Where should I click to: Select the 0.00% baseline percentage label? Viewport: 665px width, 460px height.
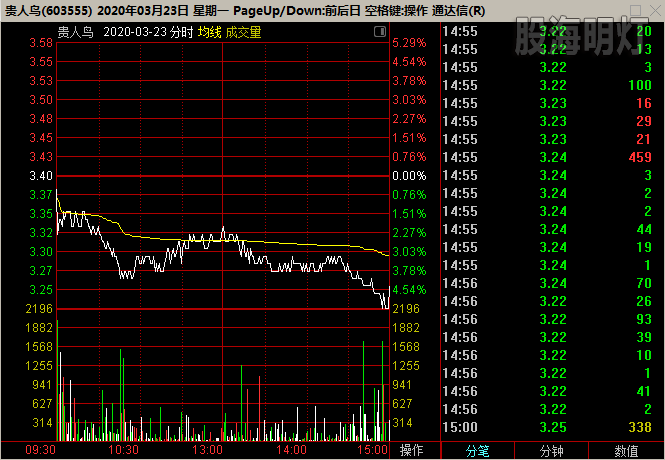coord(409,176)
